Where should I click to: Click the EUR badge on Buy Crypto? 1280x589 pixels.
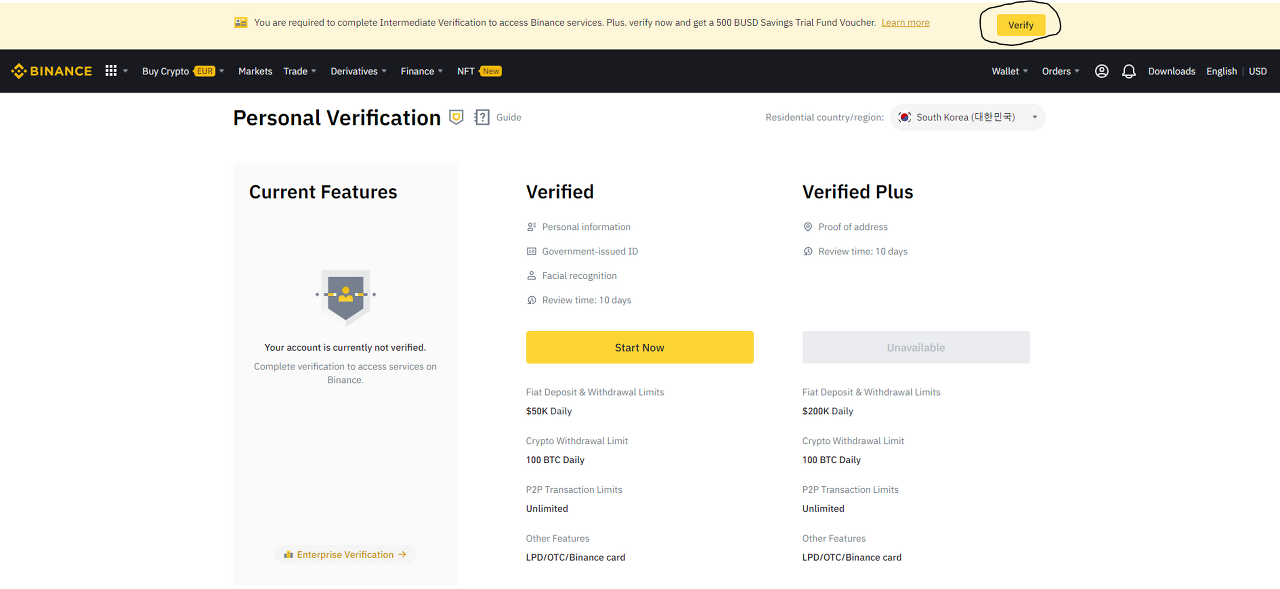click(204, 71)
